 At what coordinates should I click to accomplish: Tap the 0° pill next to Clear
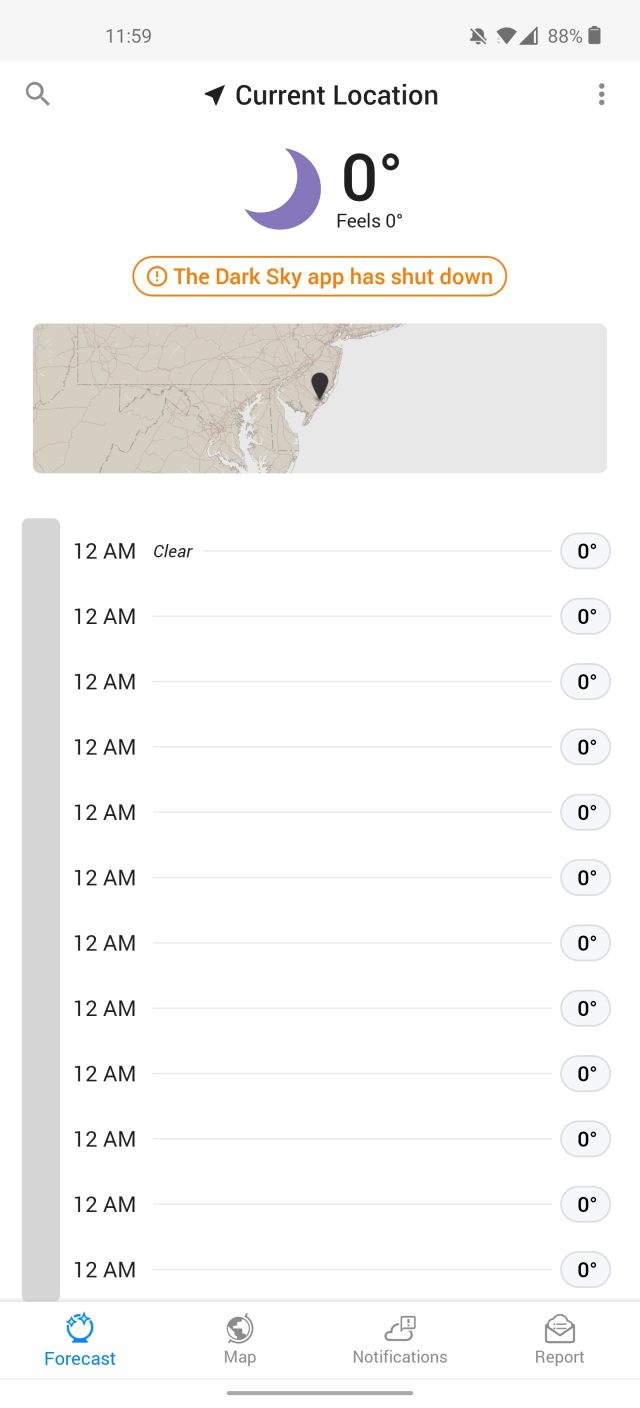585,551
